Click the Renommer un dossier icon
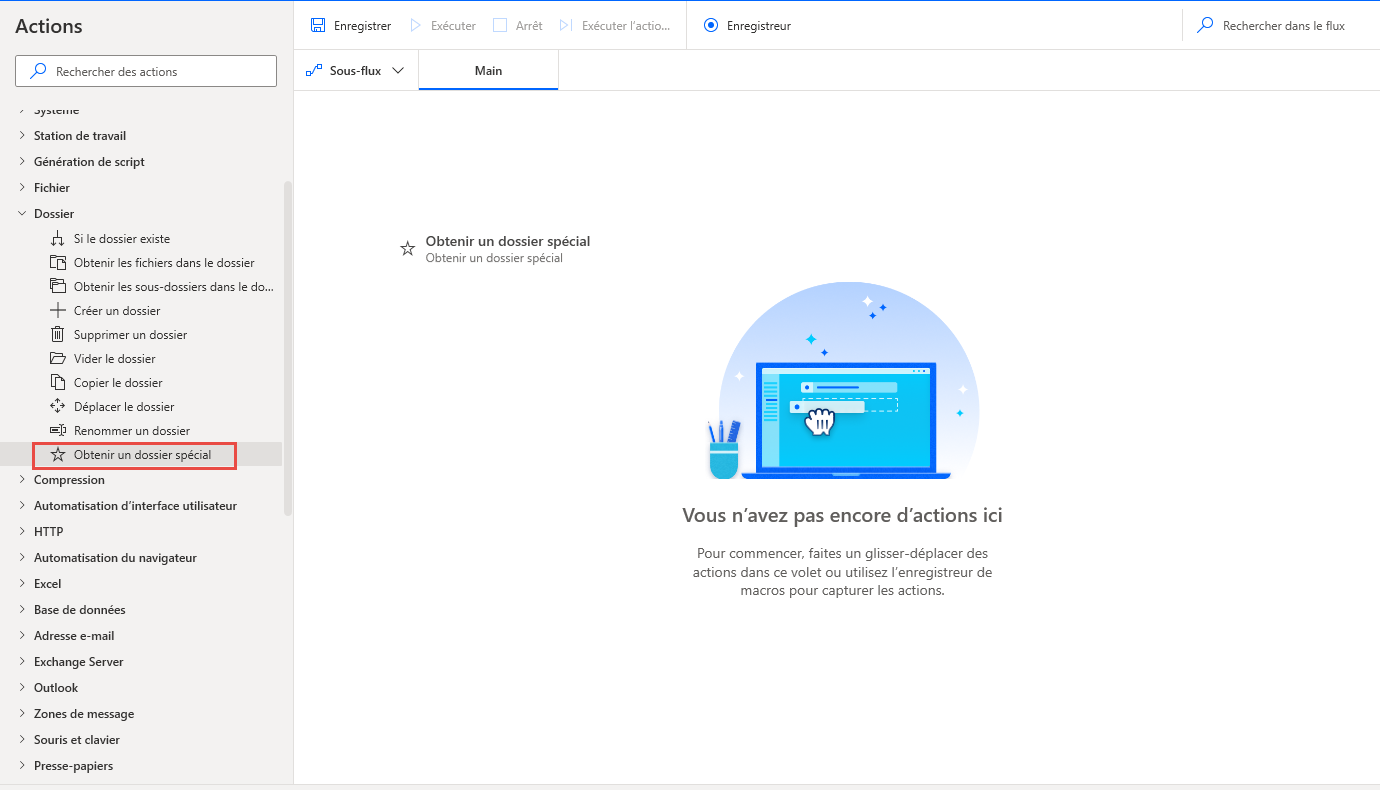The width and height of the screenshot is (1380, 790). point(57,431)
